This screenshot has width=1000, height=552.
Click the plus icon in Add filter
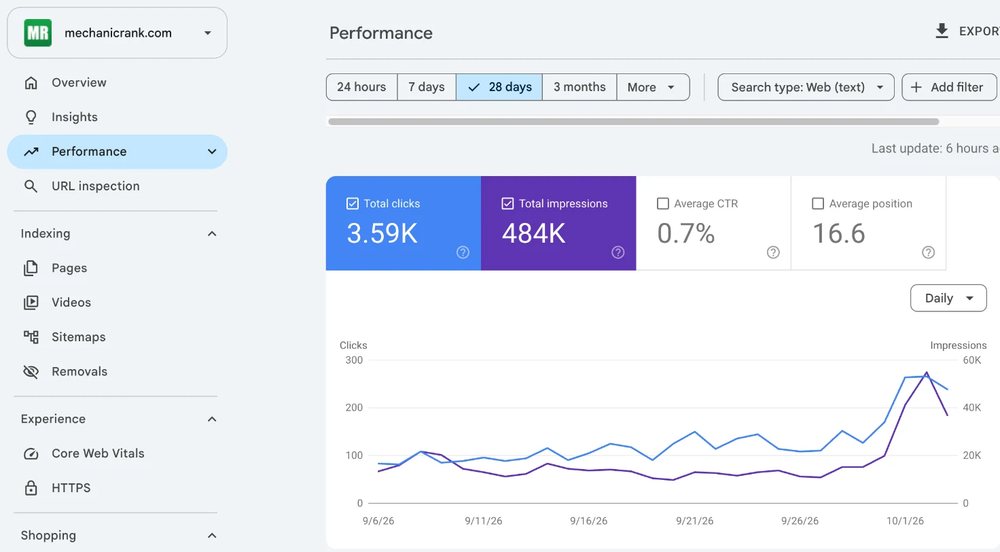916,87
